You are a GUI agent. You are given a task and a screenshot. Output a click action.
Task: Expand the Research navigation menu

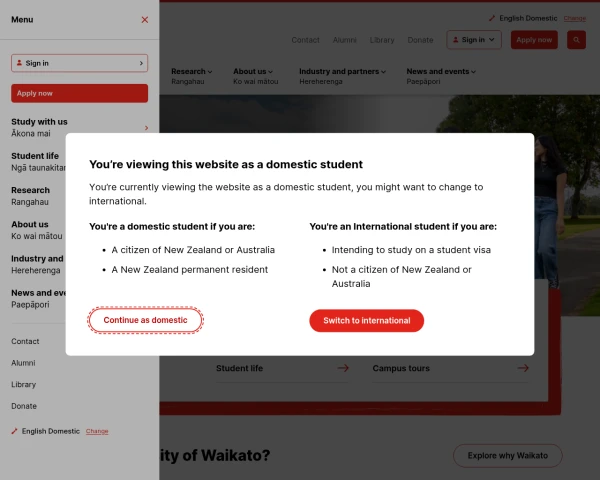point(191,72)
